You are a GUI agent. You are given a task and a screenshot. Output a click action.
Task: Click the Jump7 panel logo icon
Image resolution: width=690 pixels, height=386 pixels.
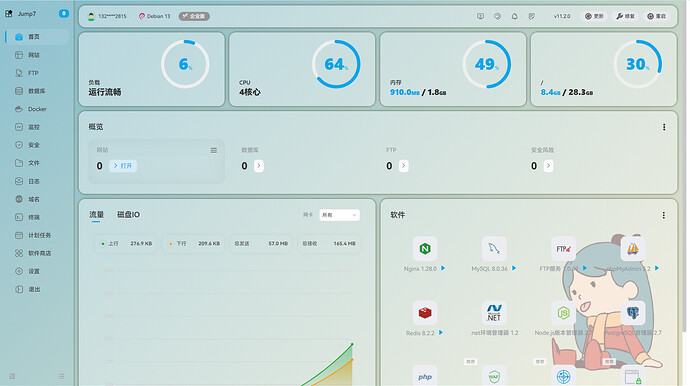[9, 14]
